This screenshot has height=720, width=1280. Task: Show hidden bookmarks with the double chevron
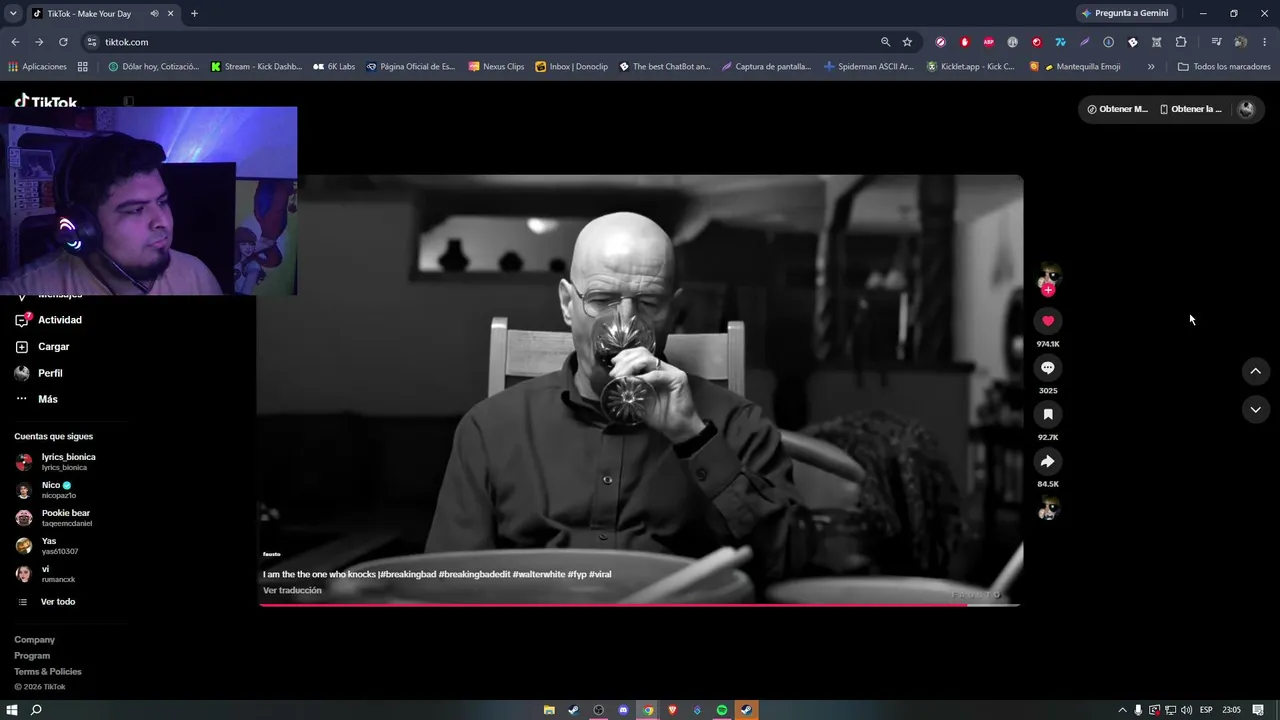(x=1151, y=67)
